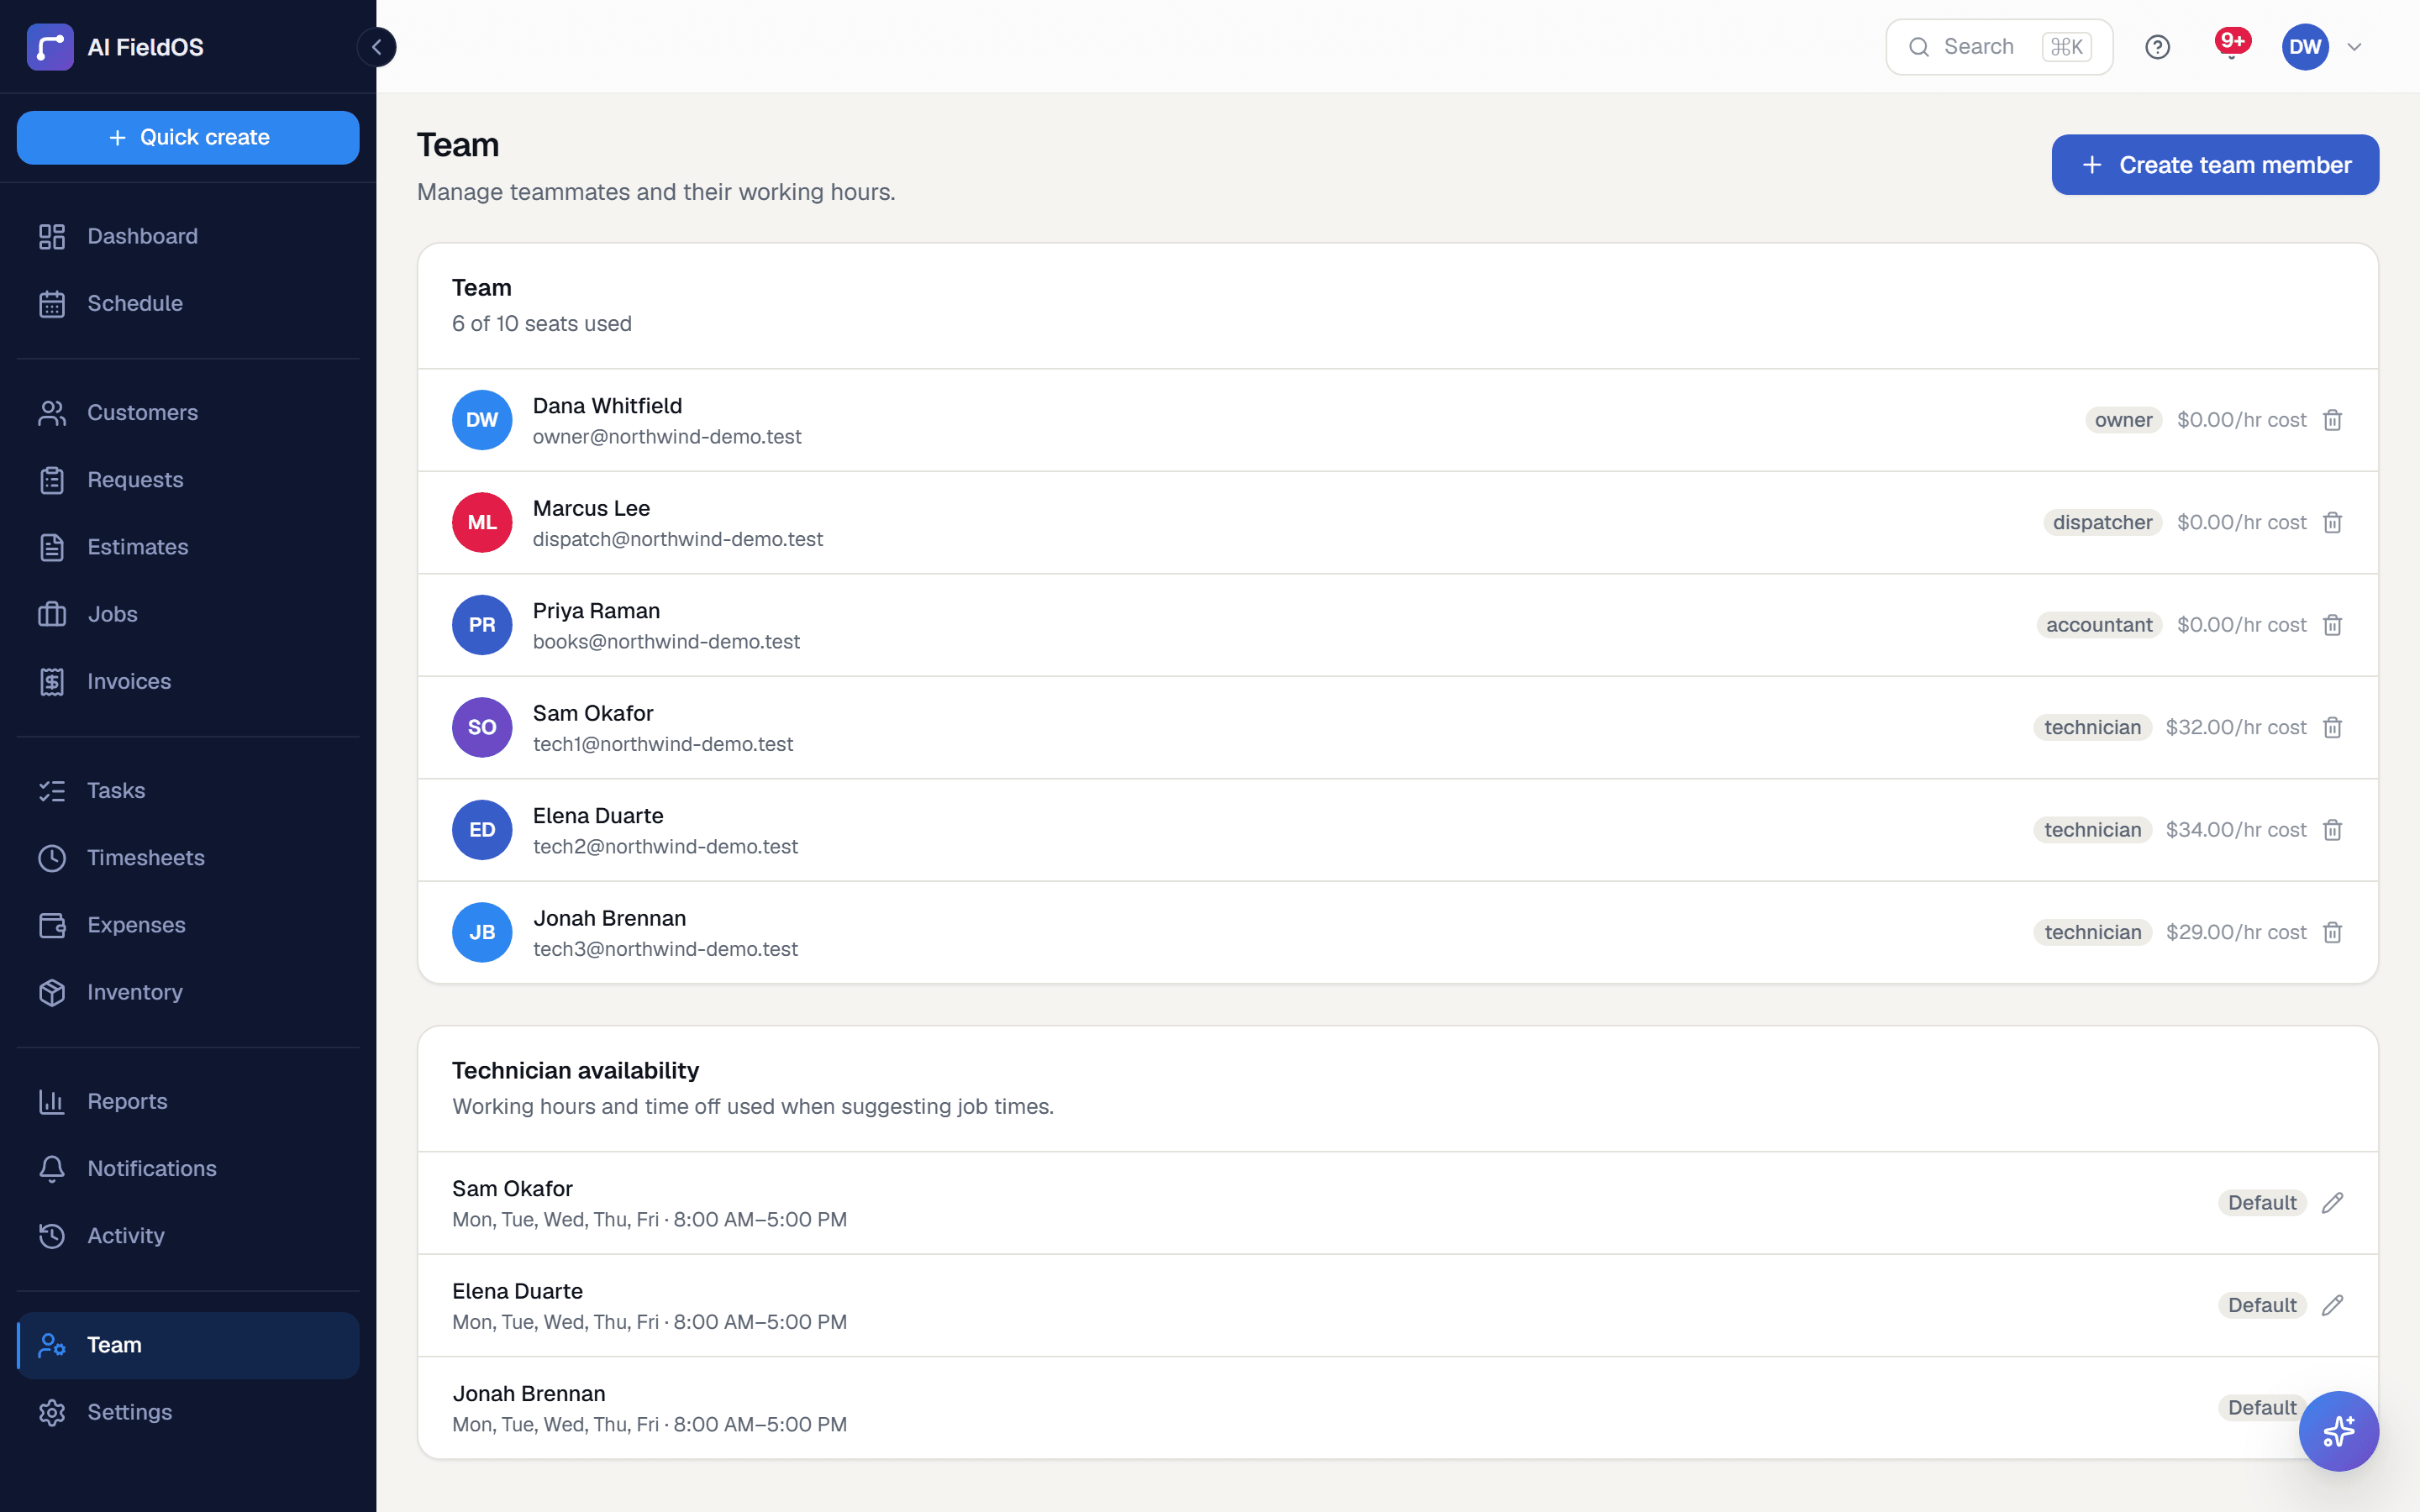
Task: Open Requests in the sidebar
Action: [x=188, y=480]
